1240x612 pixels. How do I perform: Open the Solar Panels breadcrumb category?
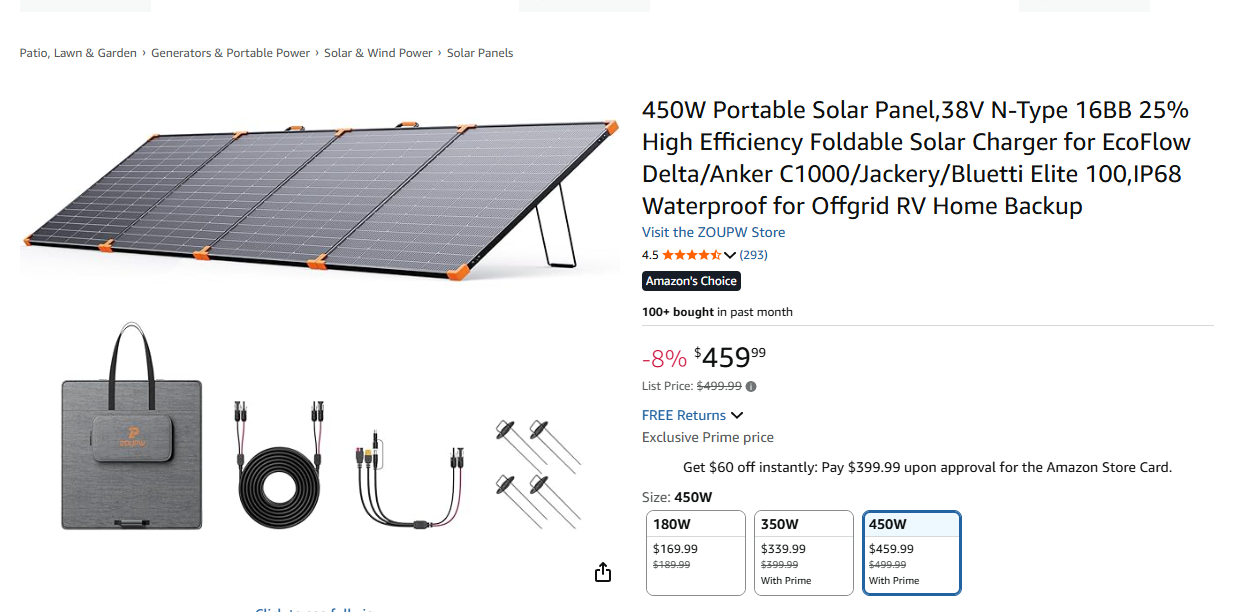coord(480,53)
